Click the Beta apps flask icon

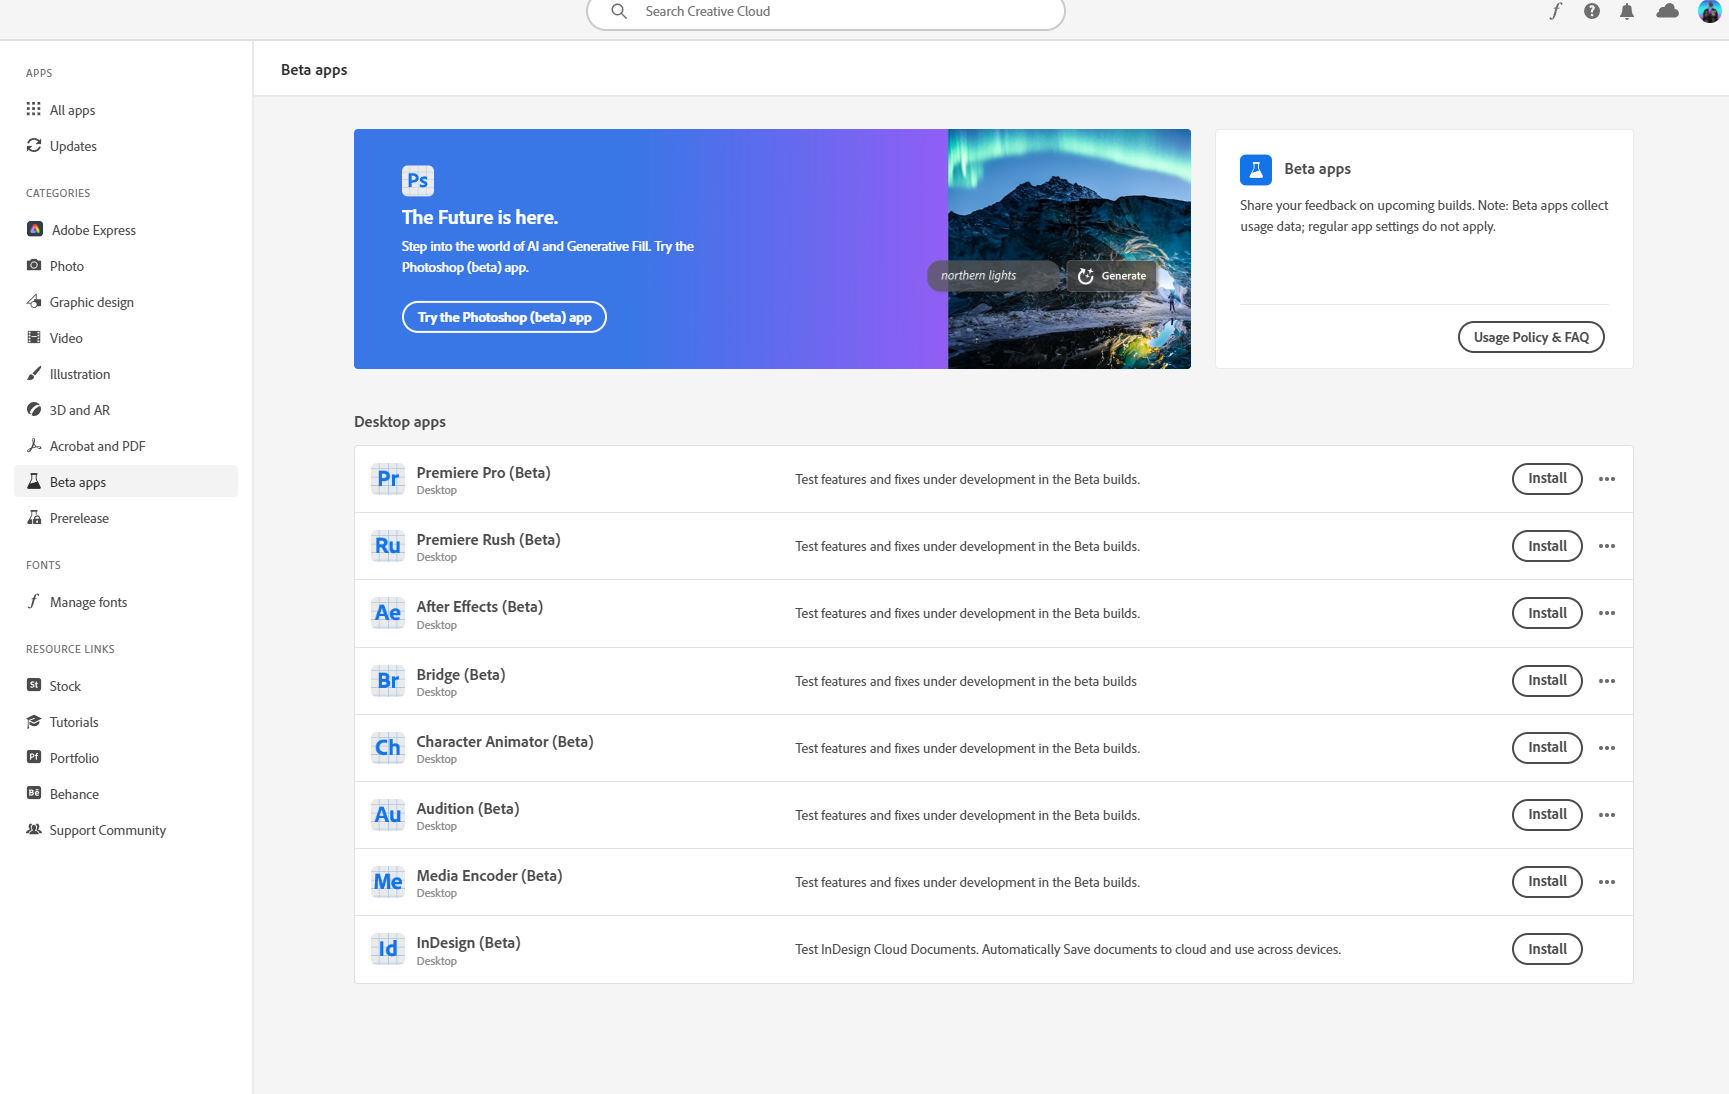(1255, 169)
